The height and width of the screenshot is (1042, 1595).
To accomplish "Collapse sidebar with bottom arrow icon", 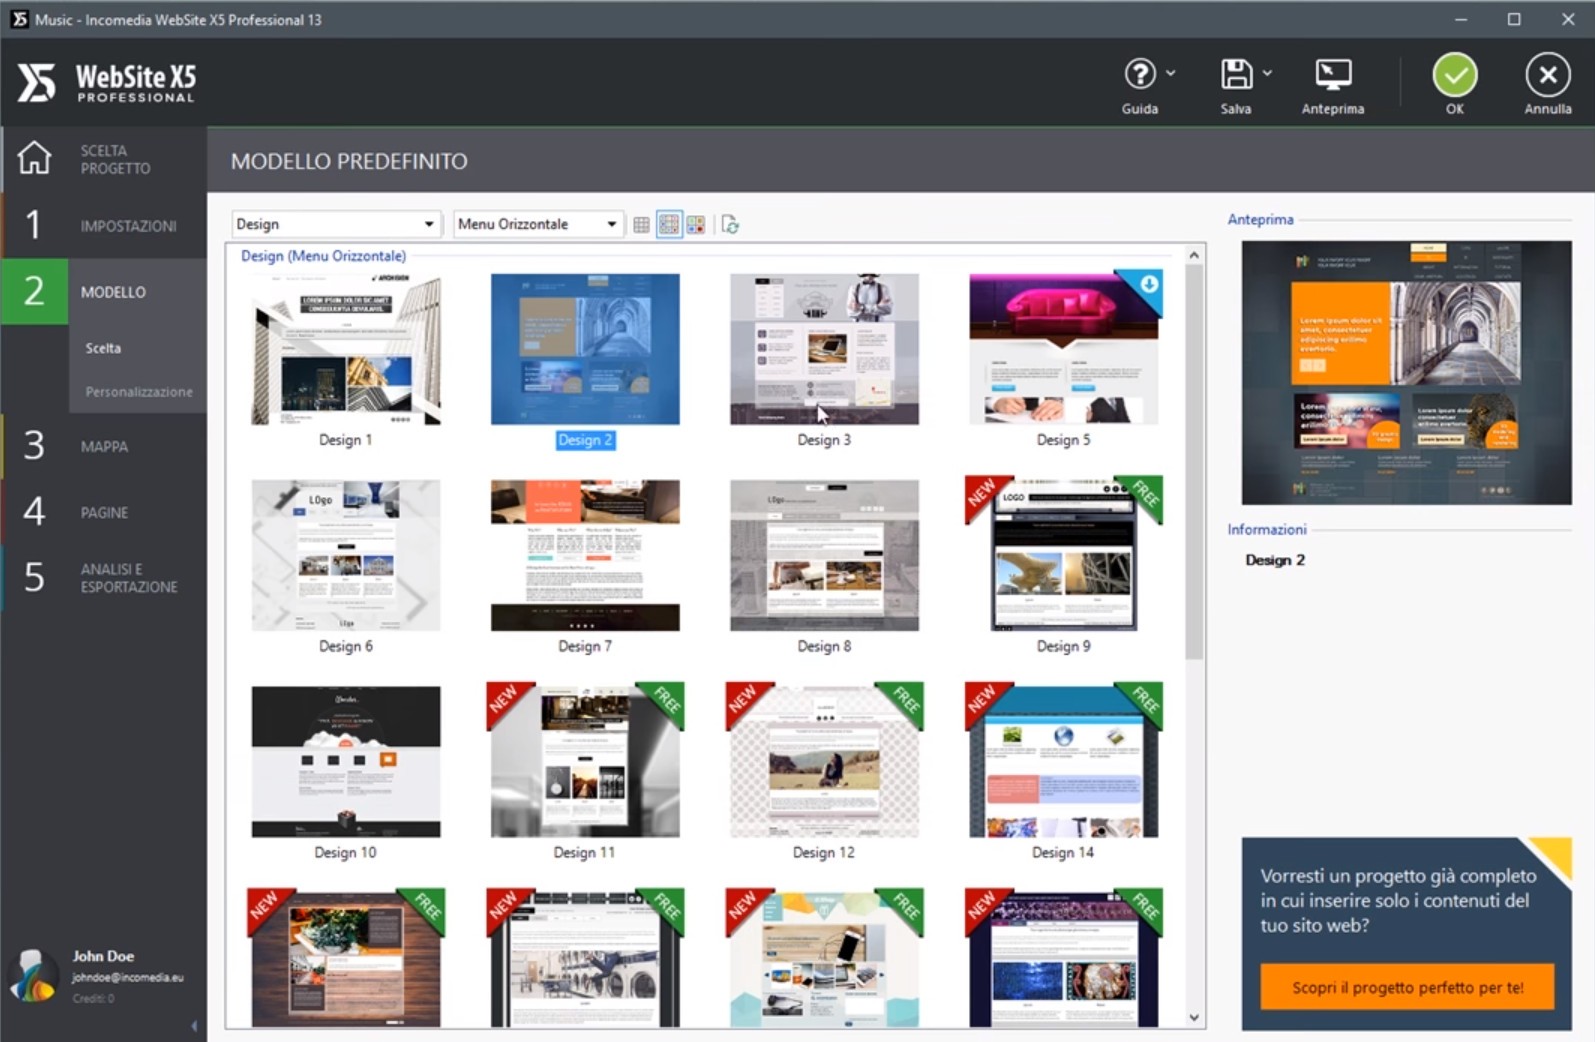I will [x=194, y=1026].
